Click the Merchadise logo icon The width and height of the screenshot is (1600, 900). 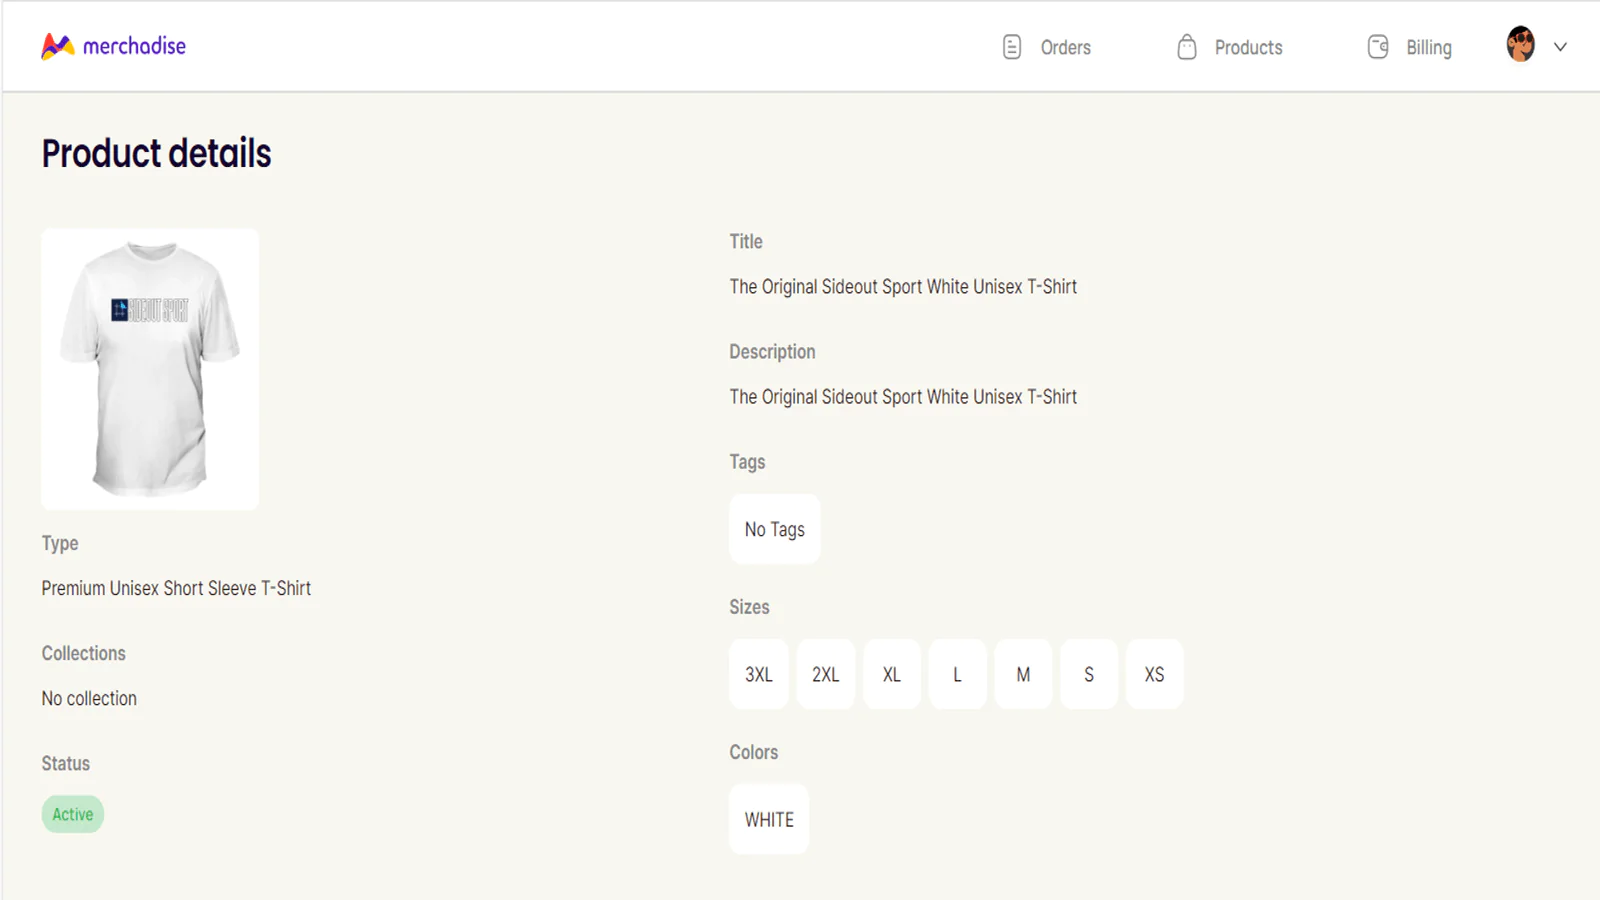pyautogui.click(x=57, y=46)
